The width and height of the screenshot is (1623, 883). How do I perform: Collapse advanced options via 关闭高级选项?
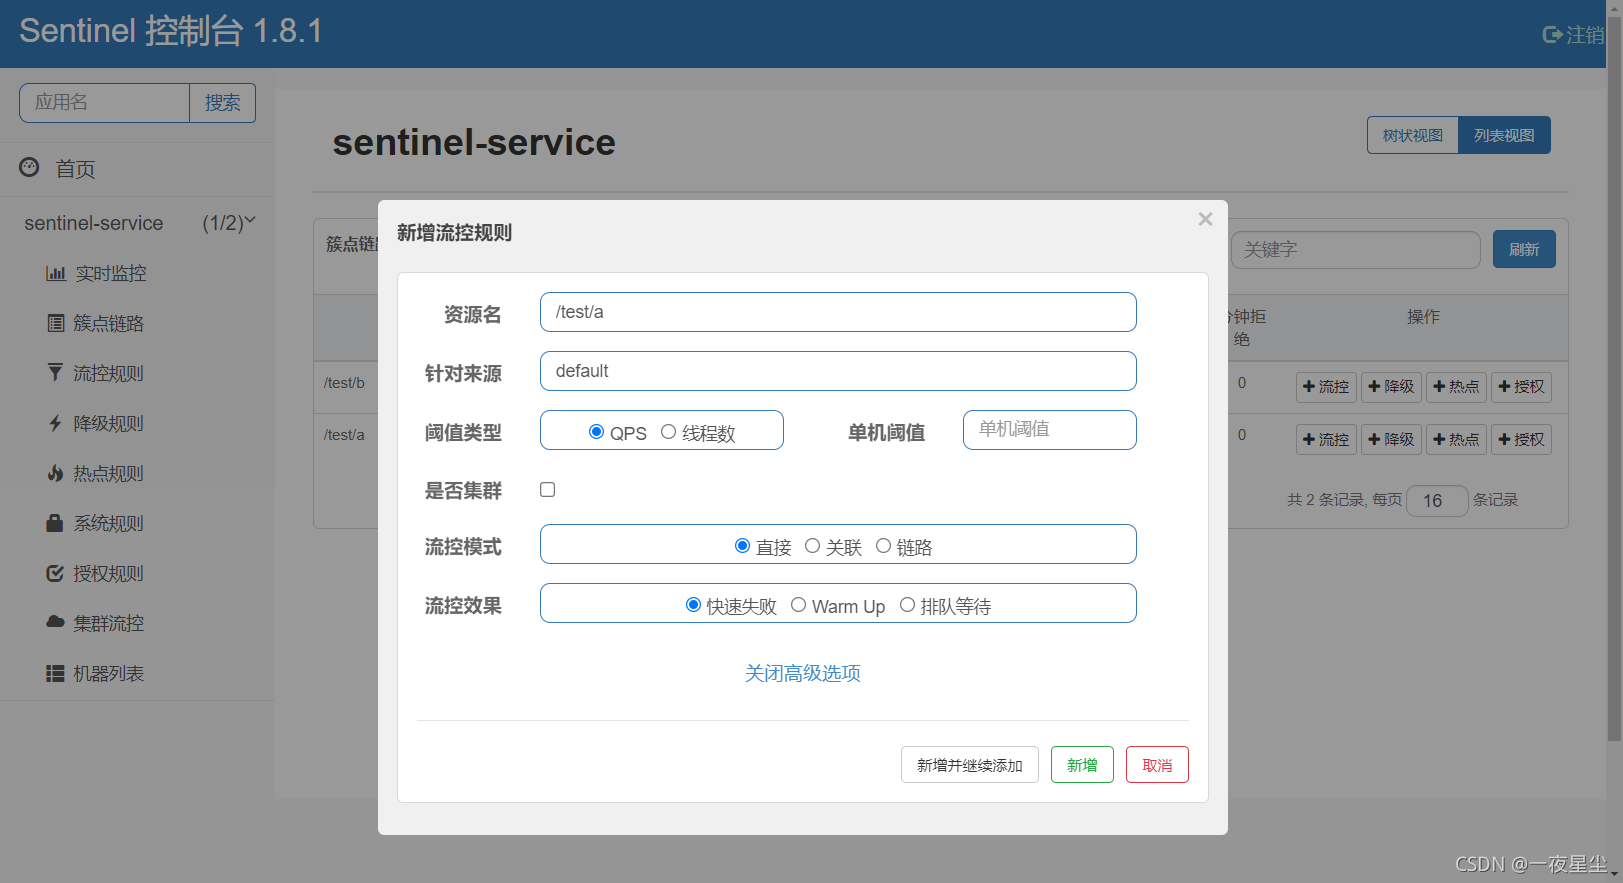tap(802, 673)
